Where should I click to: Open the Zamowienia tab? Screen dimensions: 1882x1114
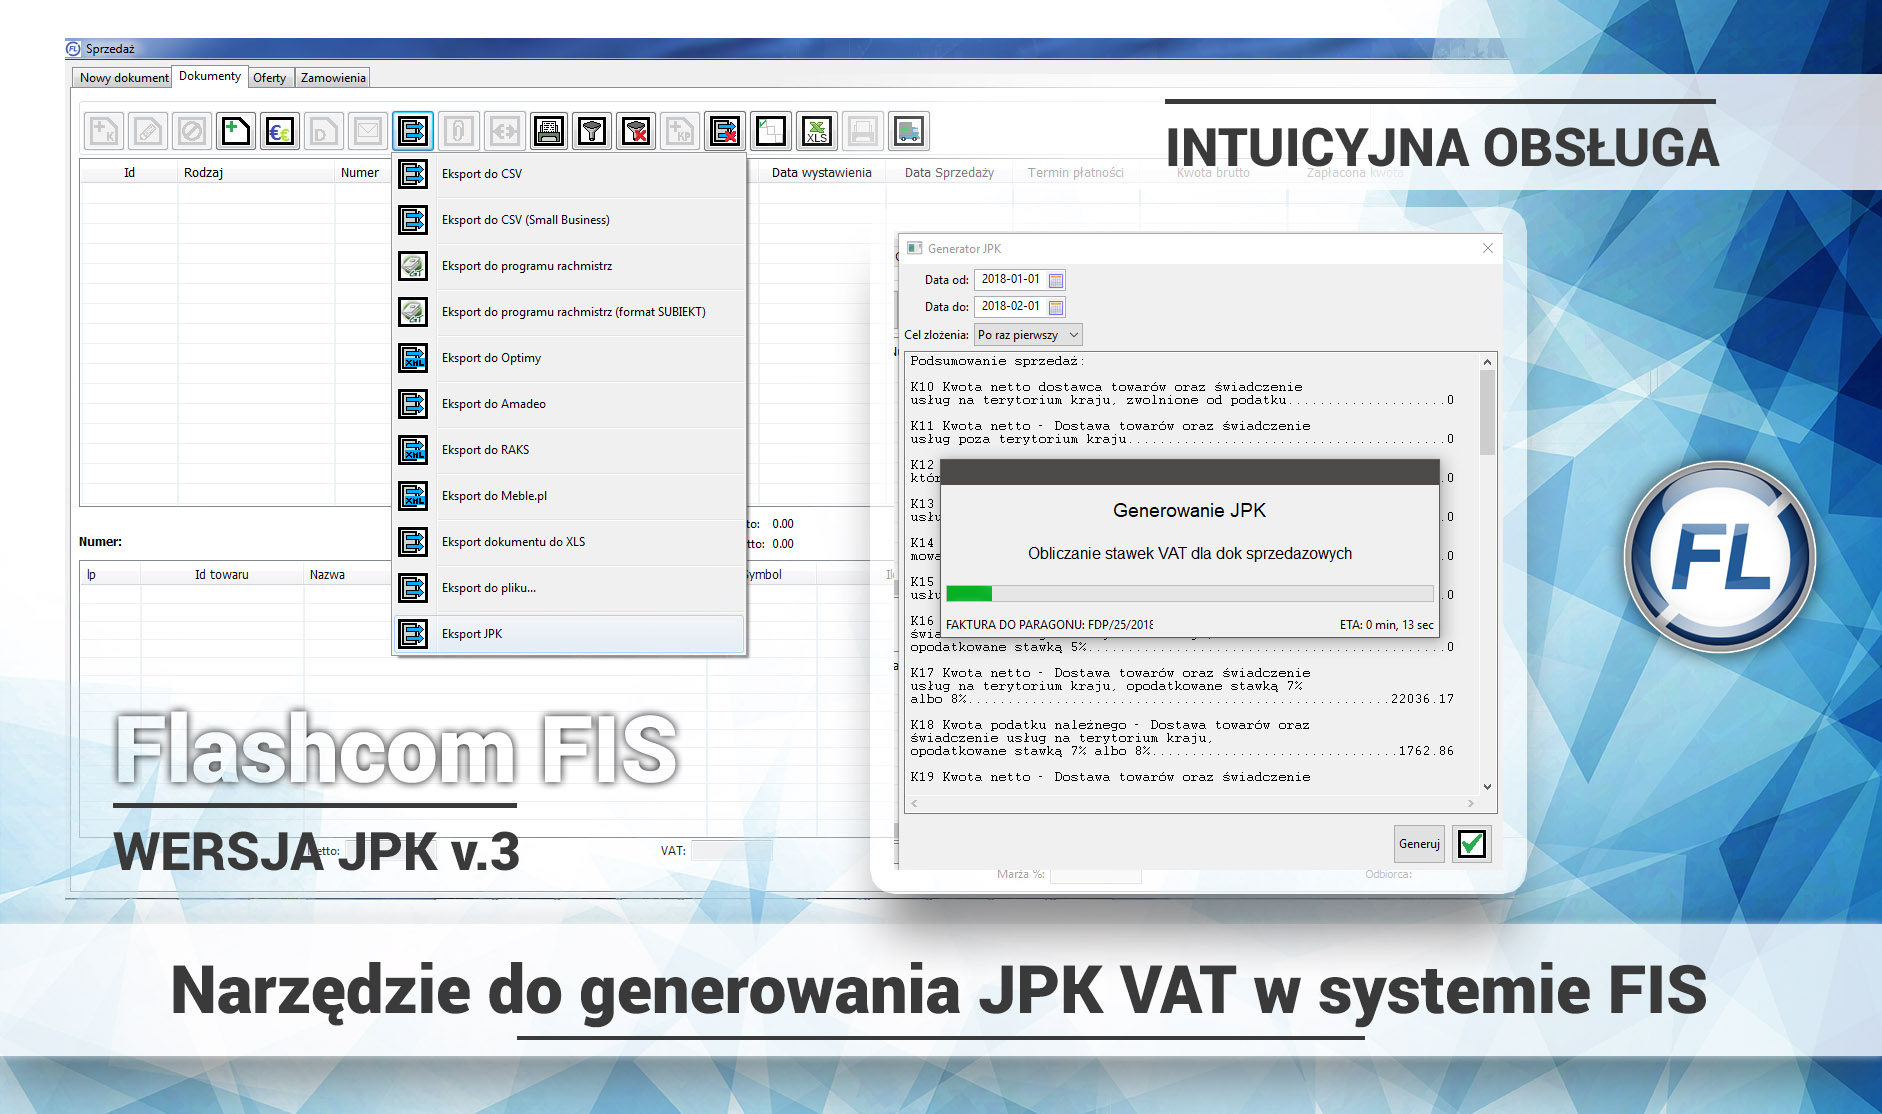click(x=334, y=78)
